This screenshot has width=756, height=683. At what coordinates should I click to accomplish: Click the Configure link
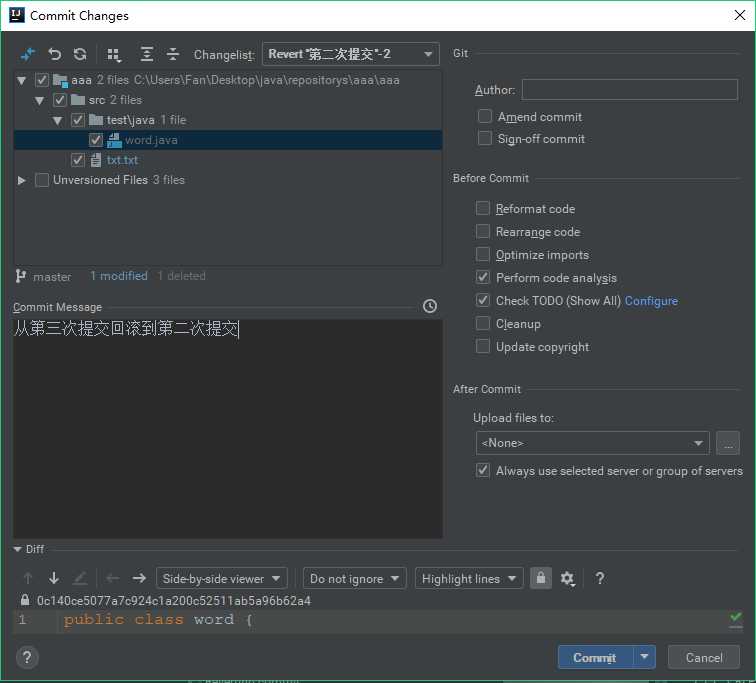[651, 301]
